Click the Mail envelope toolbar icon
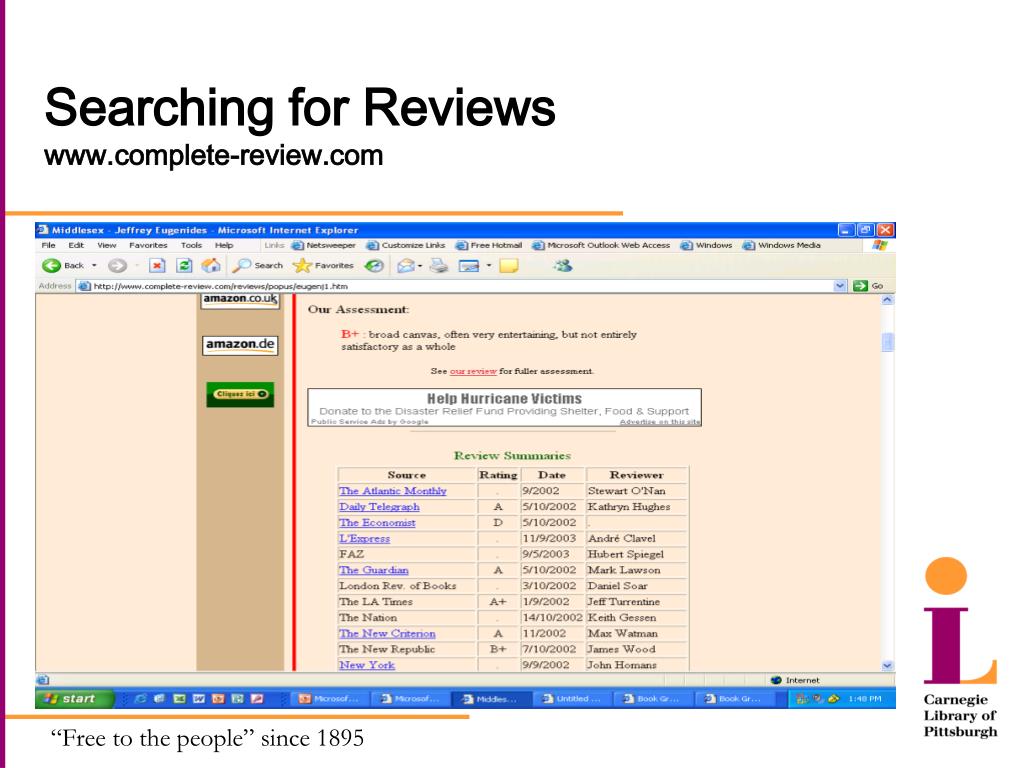This screenshot has width=1024, height=768. (x=406, y=265)
